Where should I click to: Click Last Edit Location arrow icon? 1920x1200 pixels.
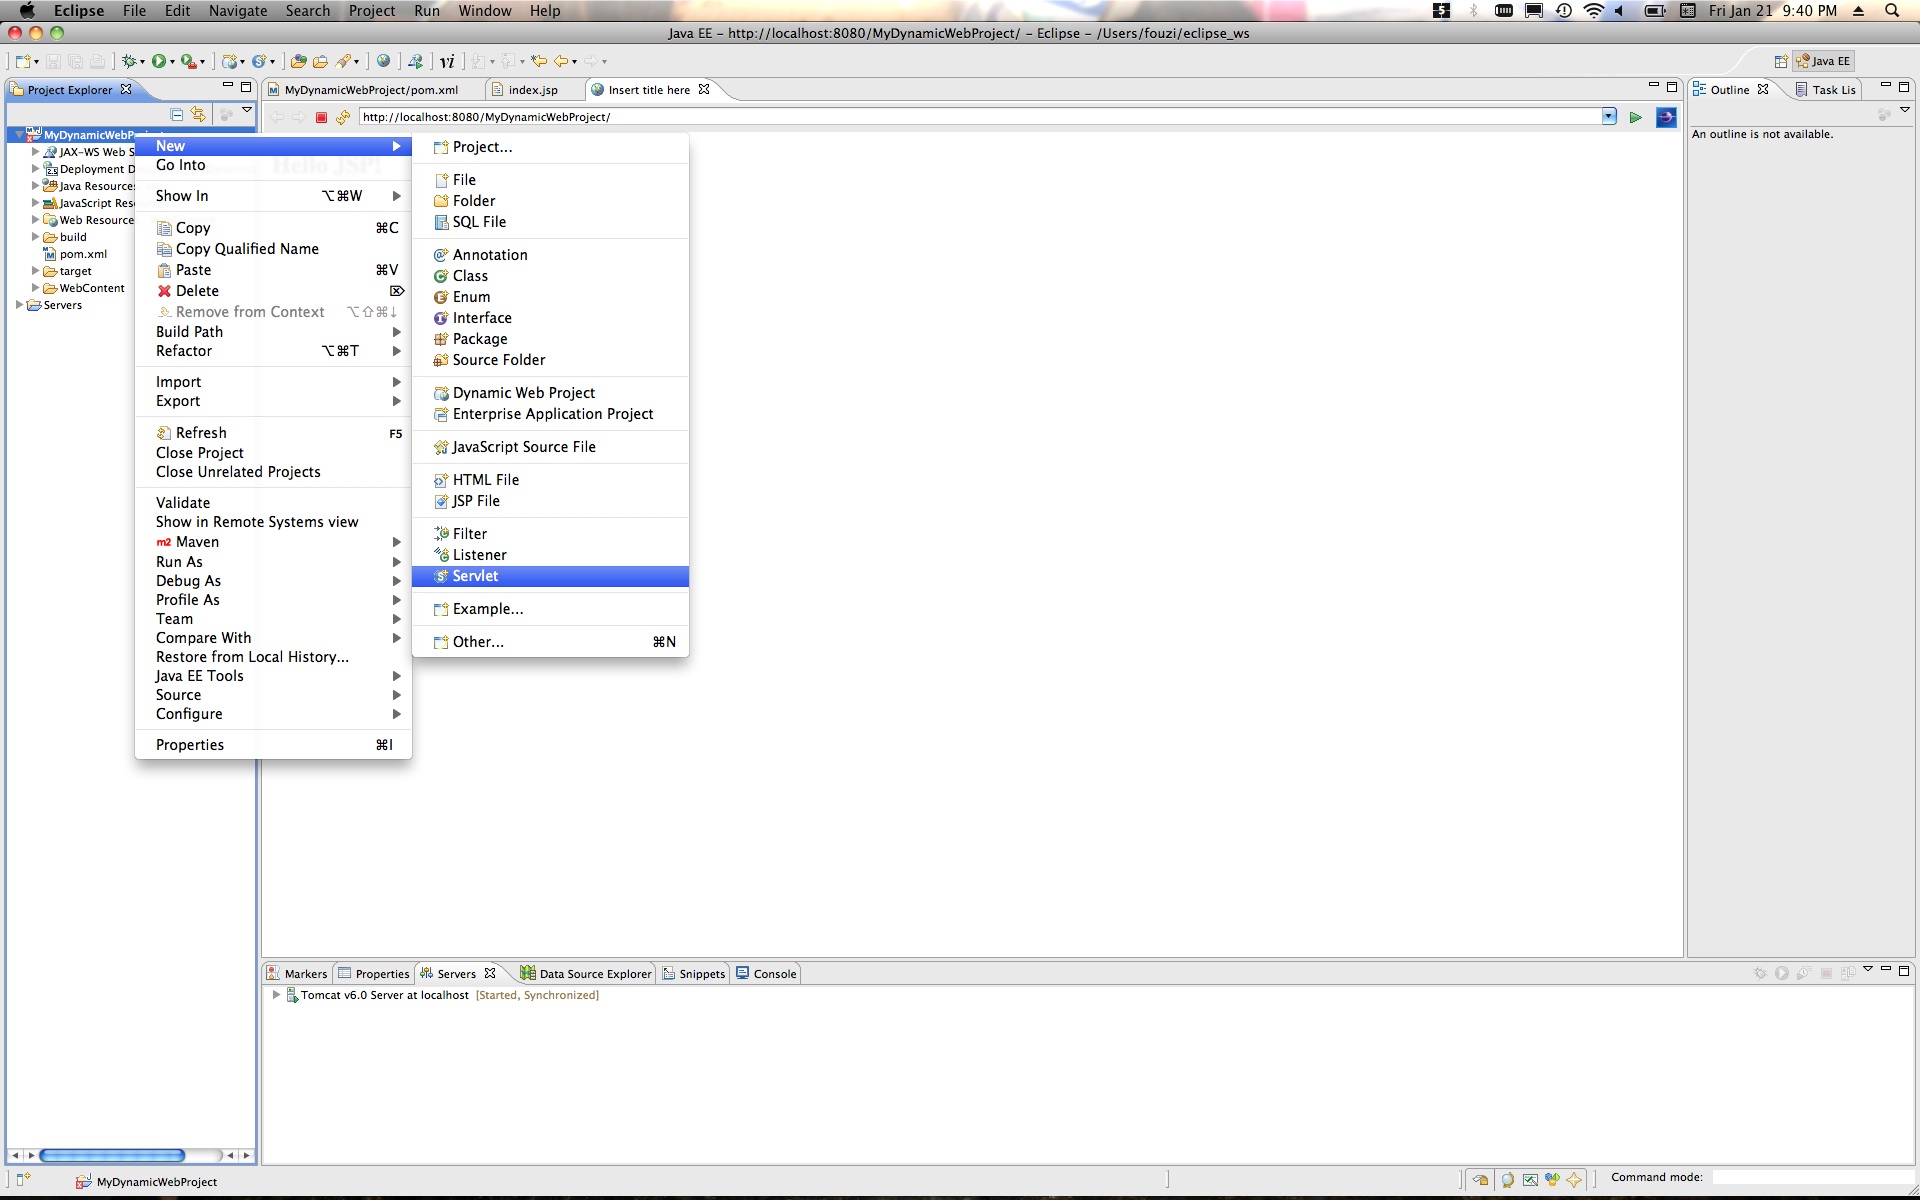(x=538, y=61)
